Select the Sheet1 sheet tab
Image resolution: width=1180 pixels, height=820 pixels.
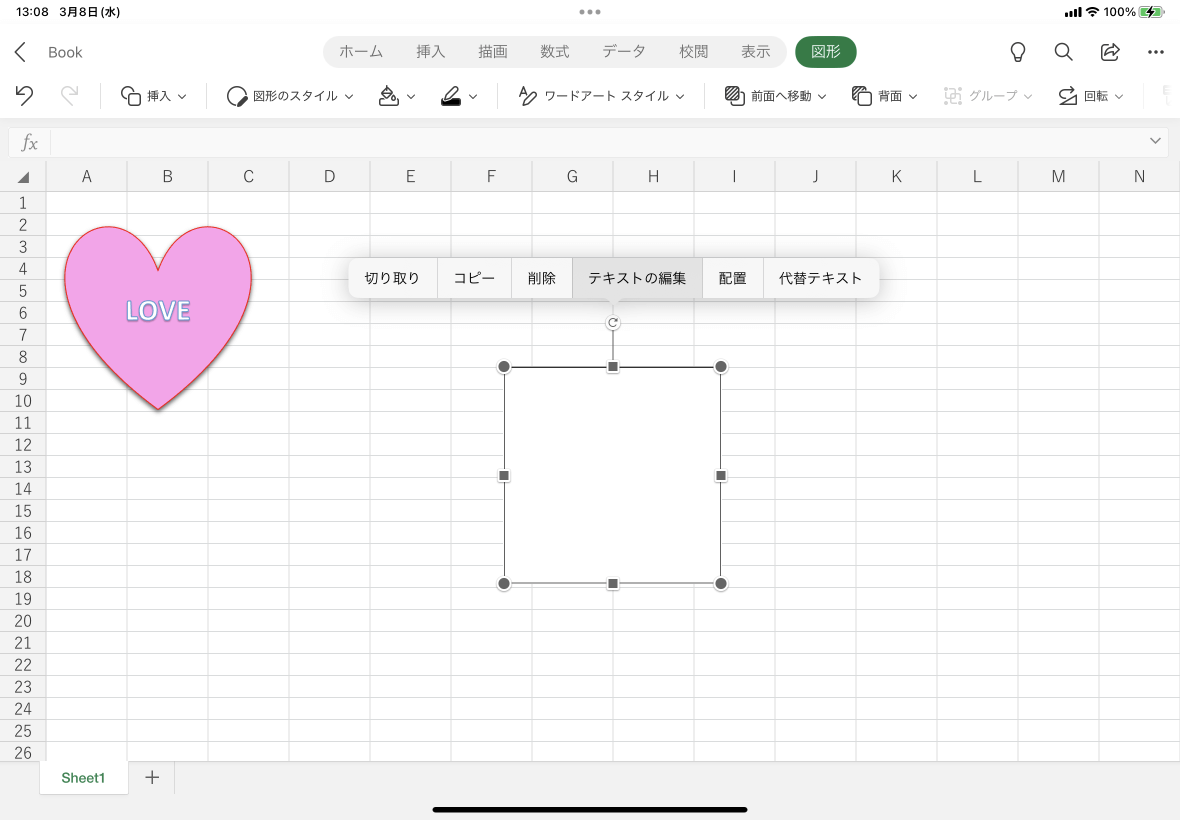[84, 778]
